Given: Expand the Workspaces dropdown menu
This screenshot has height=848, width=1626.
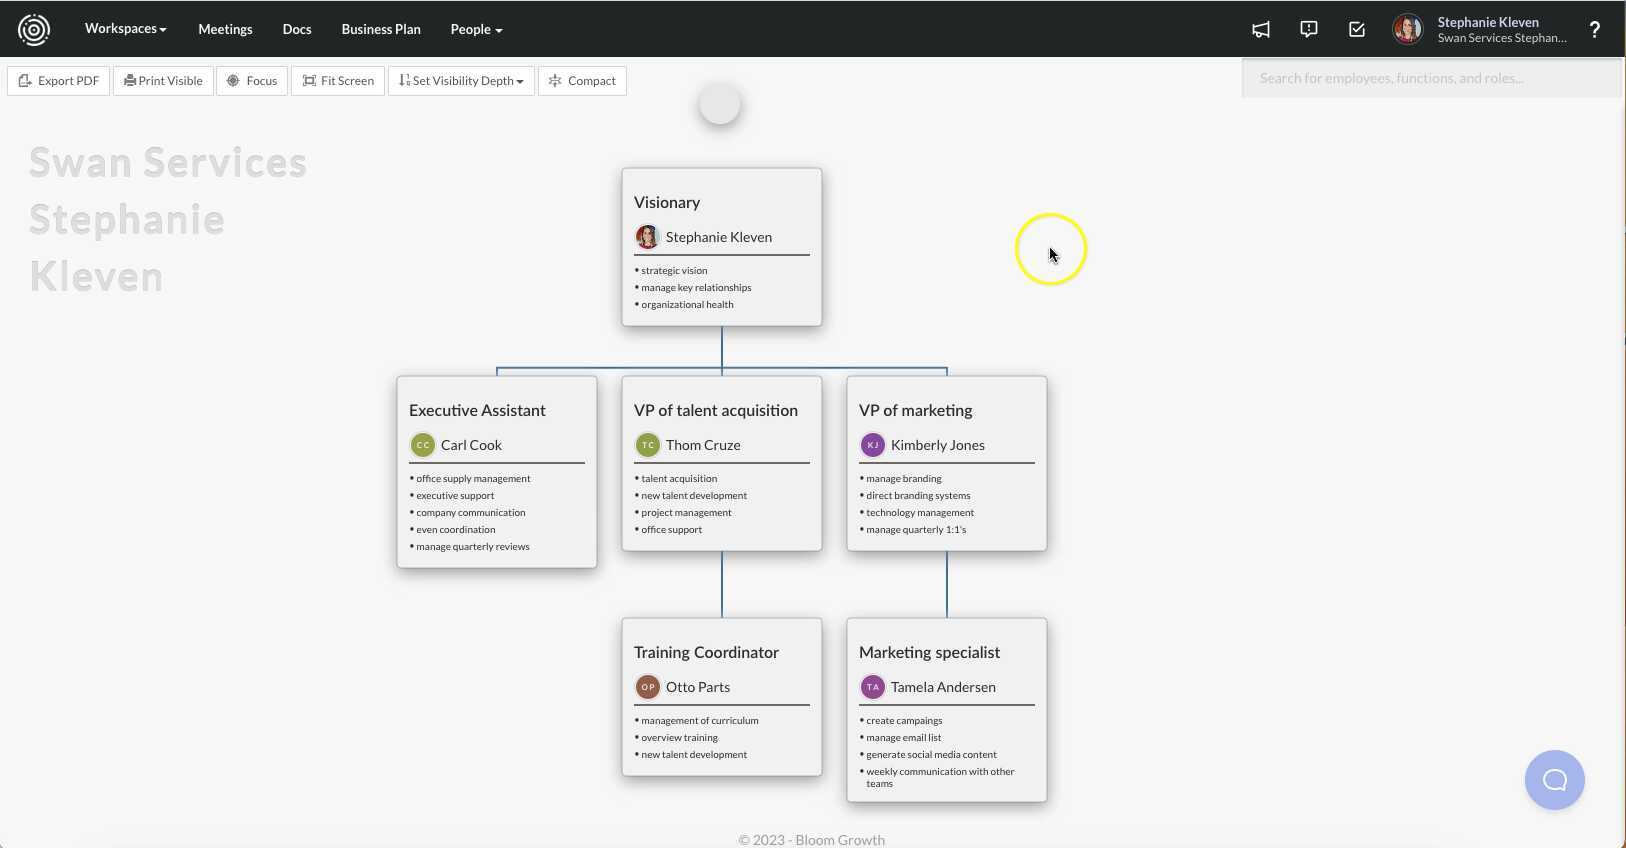Looking at the screenshot, I should [125, 29].
